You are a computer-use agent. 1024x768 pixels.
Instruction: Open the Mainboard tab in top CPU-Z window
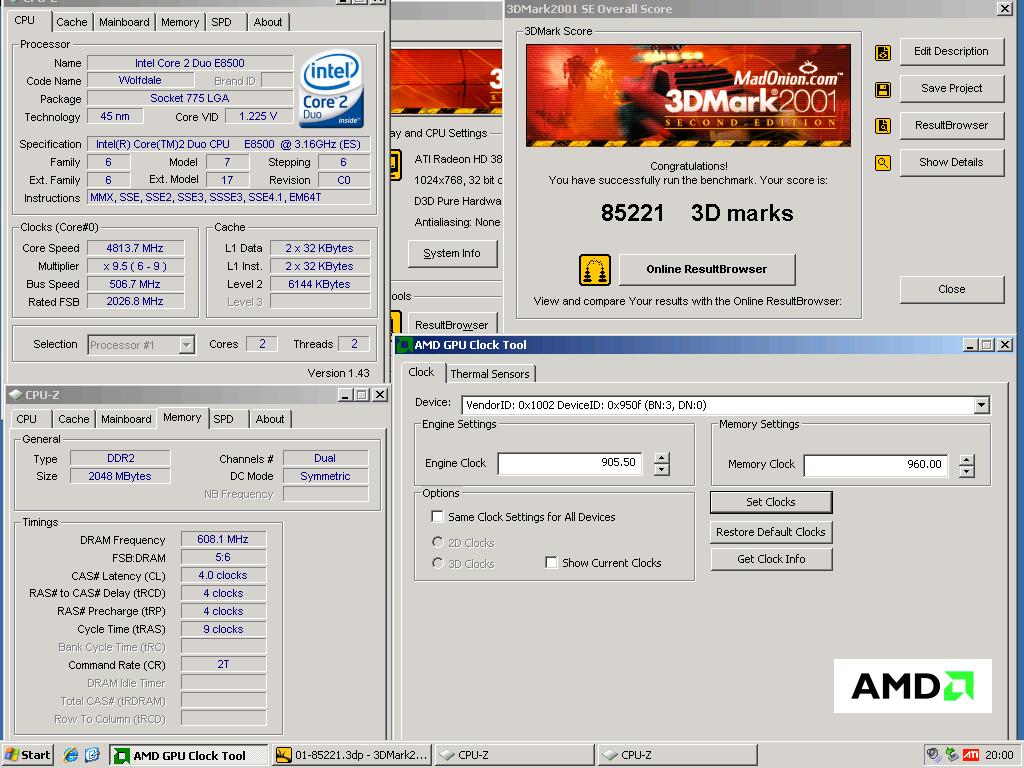[124, 22]
